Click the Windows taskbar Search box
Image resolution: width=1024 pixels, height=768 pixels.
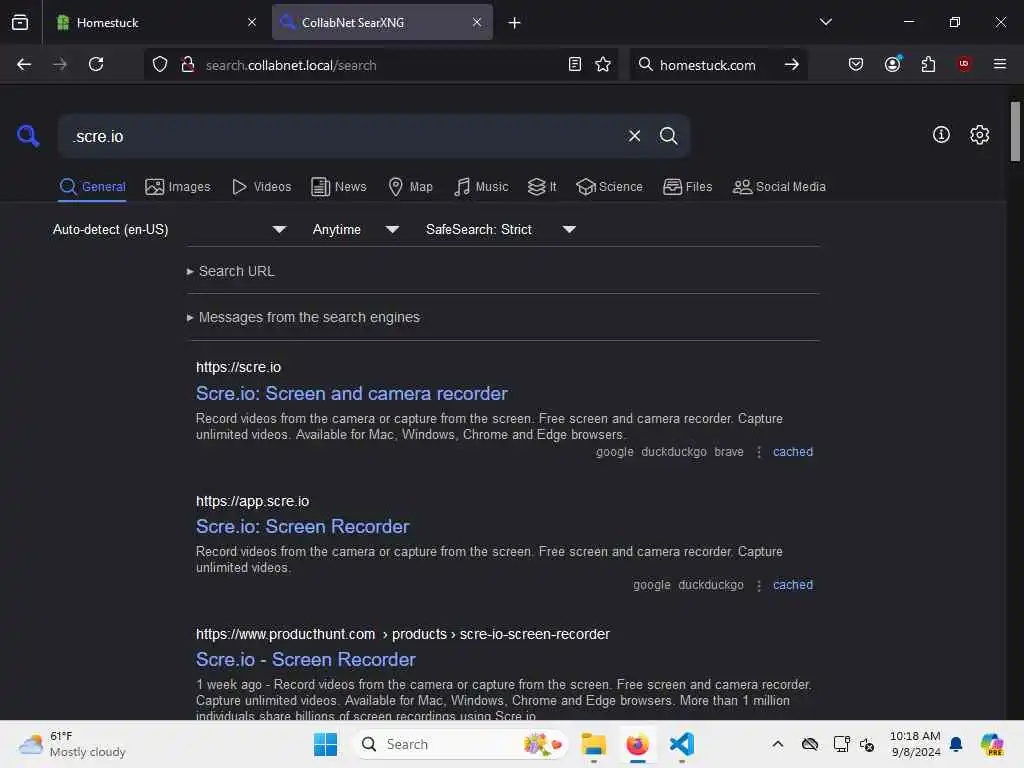click(461, 744)
